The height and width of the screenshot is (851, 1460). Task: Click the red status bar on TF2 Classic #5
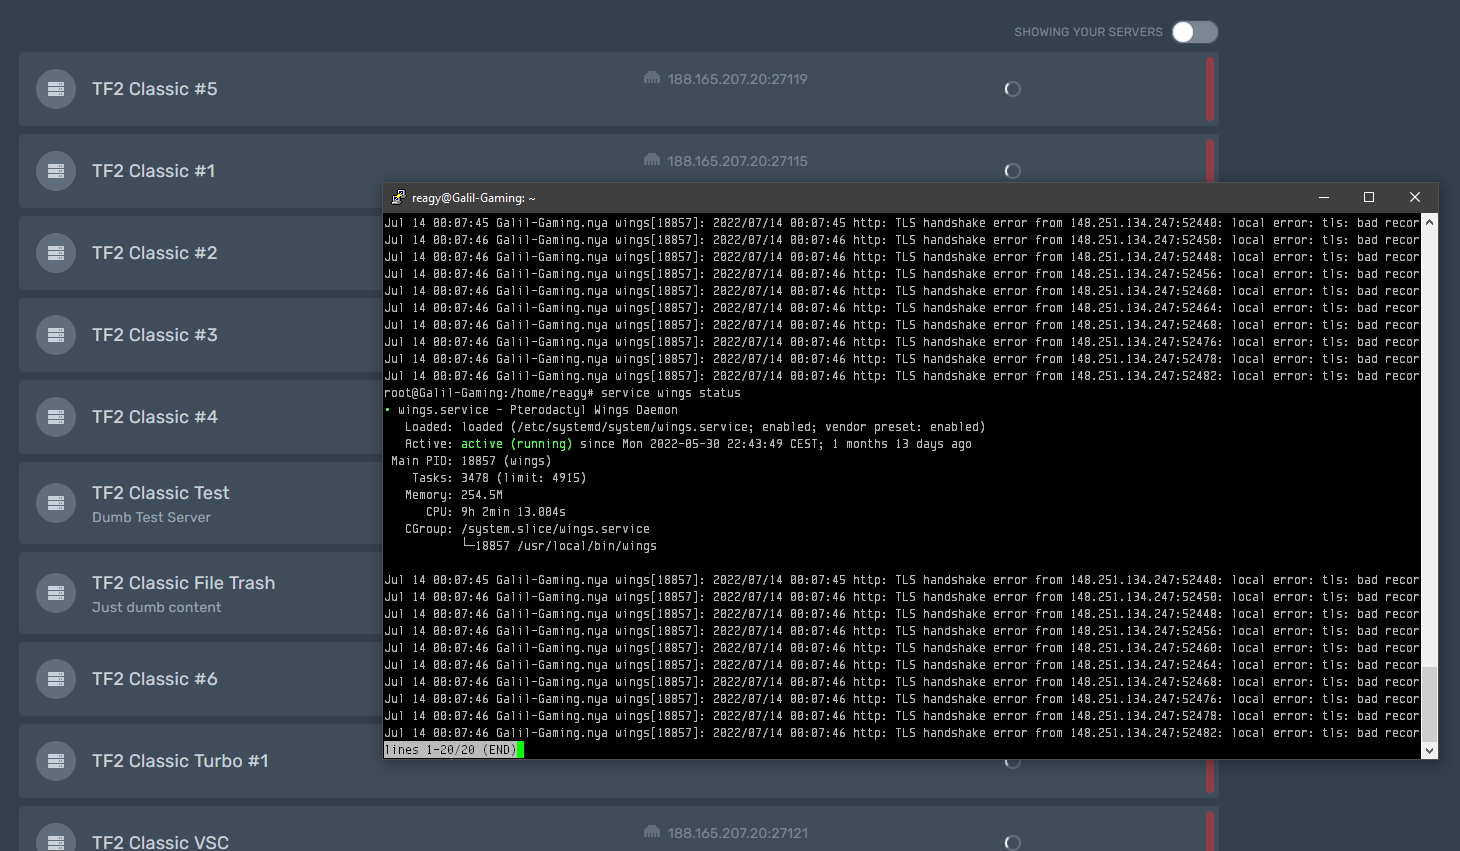(x=1210, y=89)
